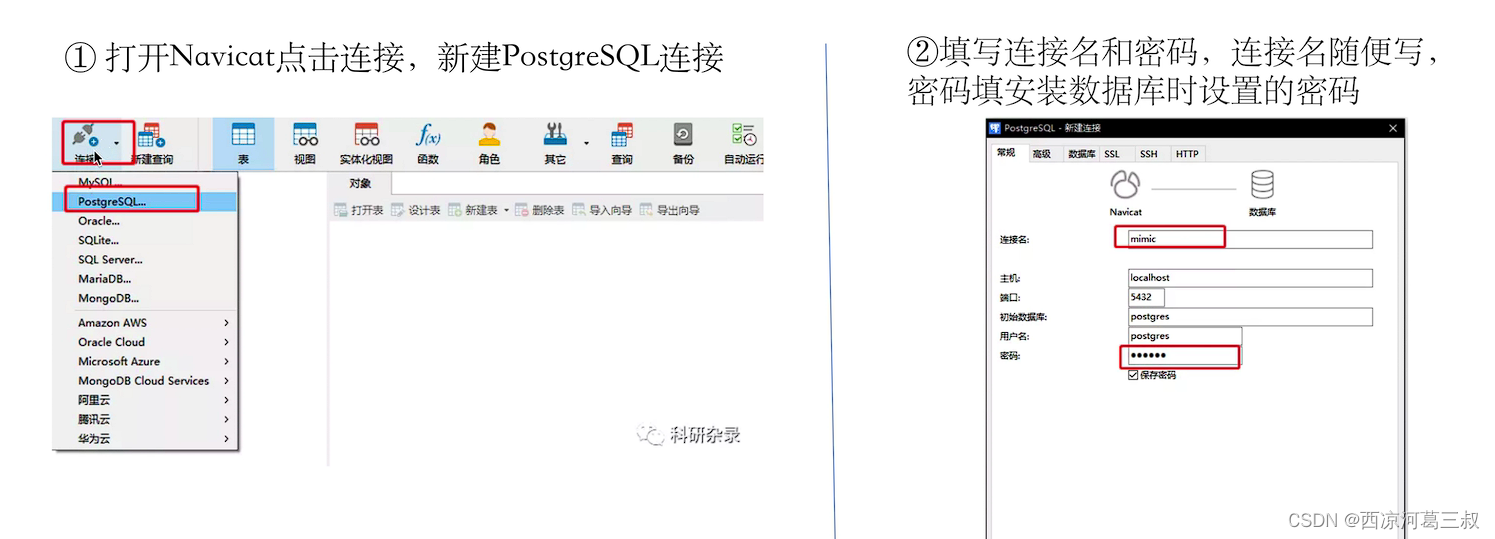Expand the Amazon AWS submenu
This screenshot has width=1495, height=539.
[227, 323]
